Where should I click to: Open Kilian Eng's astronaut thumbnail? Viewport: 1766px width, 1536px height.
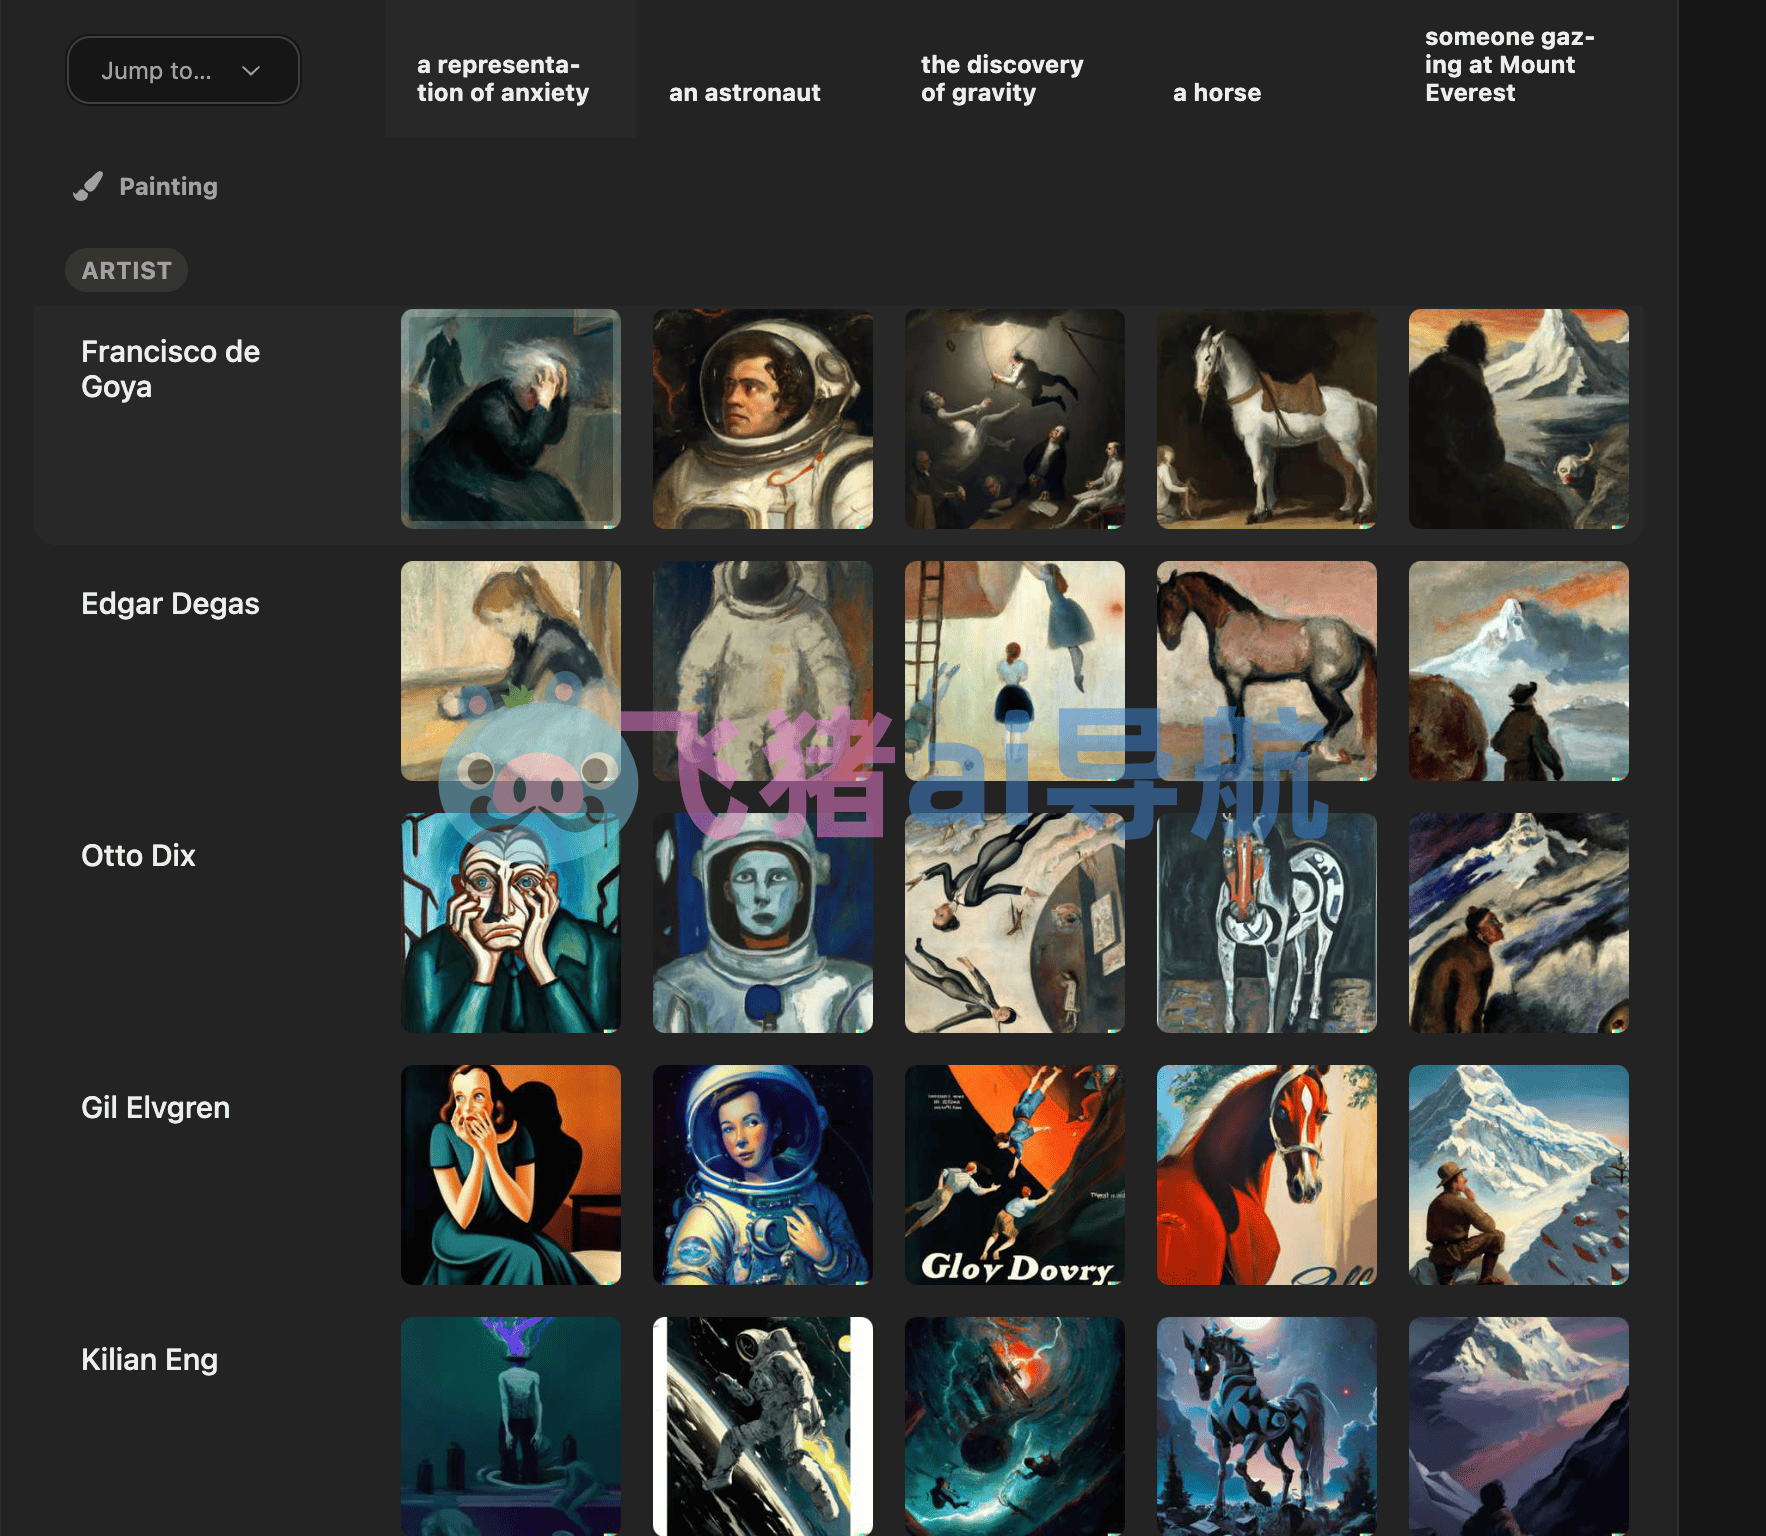[x=763, y=1426]
